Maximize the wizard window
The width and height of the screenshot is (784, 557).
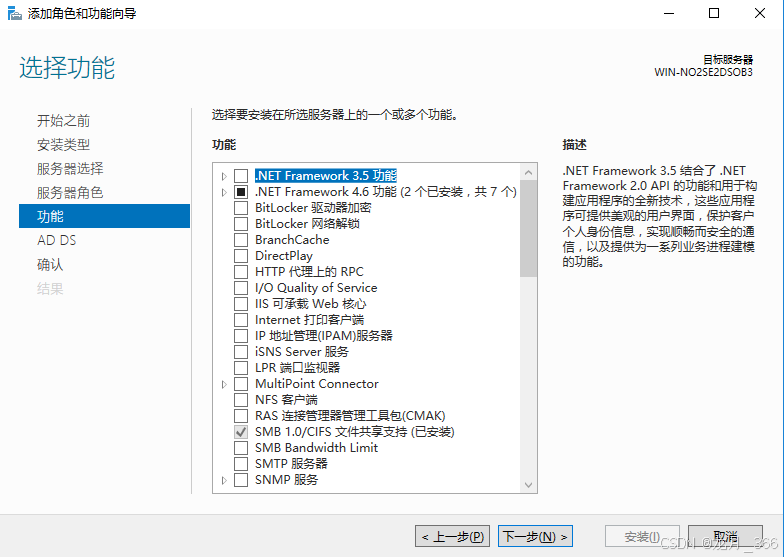click(714, 14)
